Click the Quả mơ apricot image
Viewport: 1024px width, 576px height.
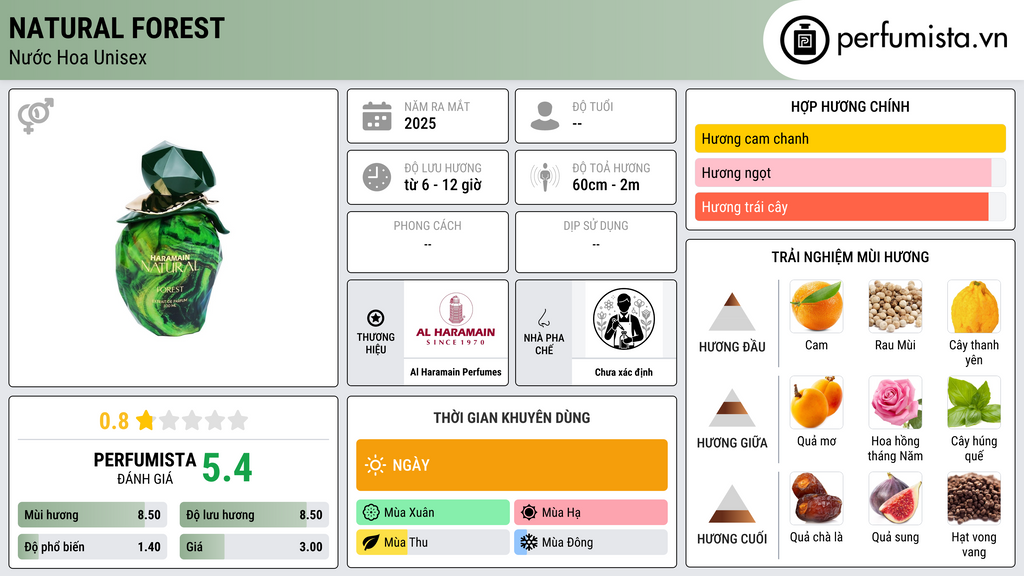click(x=816, y=402)
